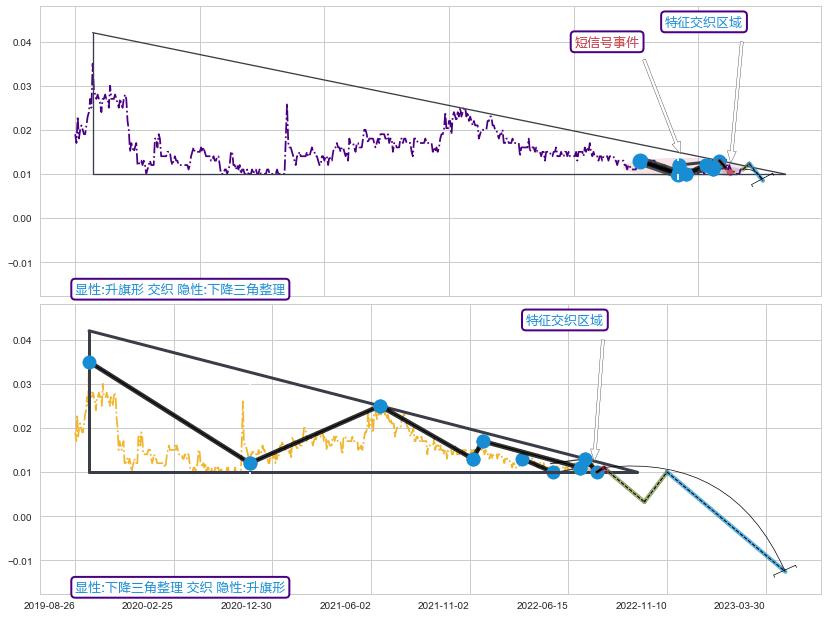Click the 显性:下降三角整理 交织 隐性:升旗形 caption
828x617 pixels.
point(180,587)
